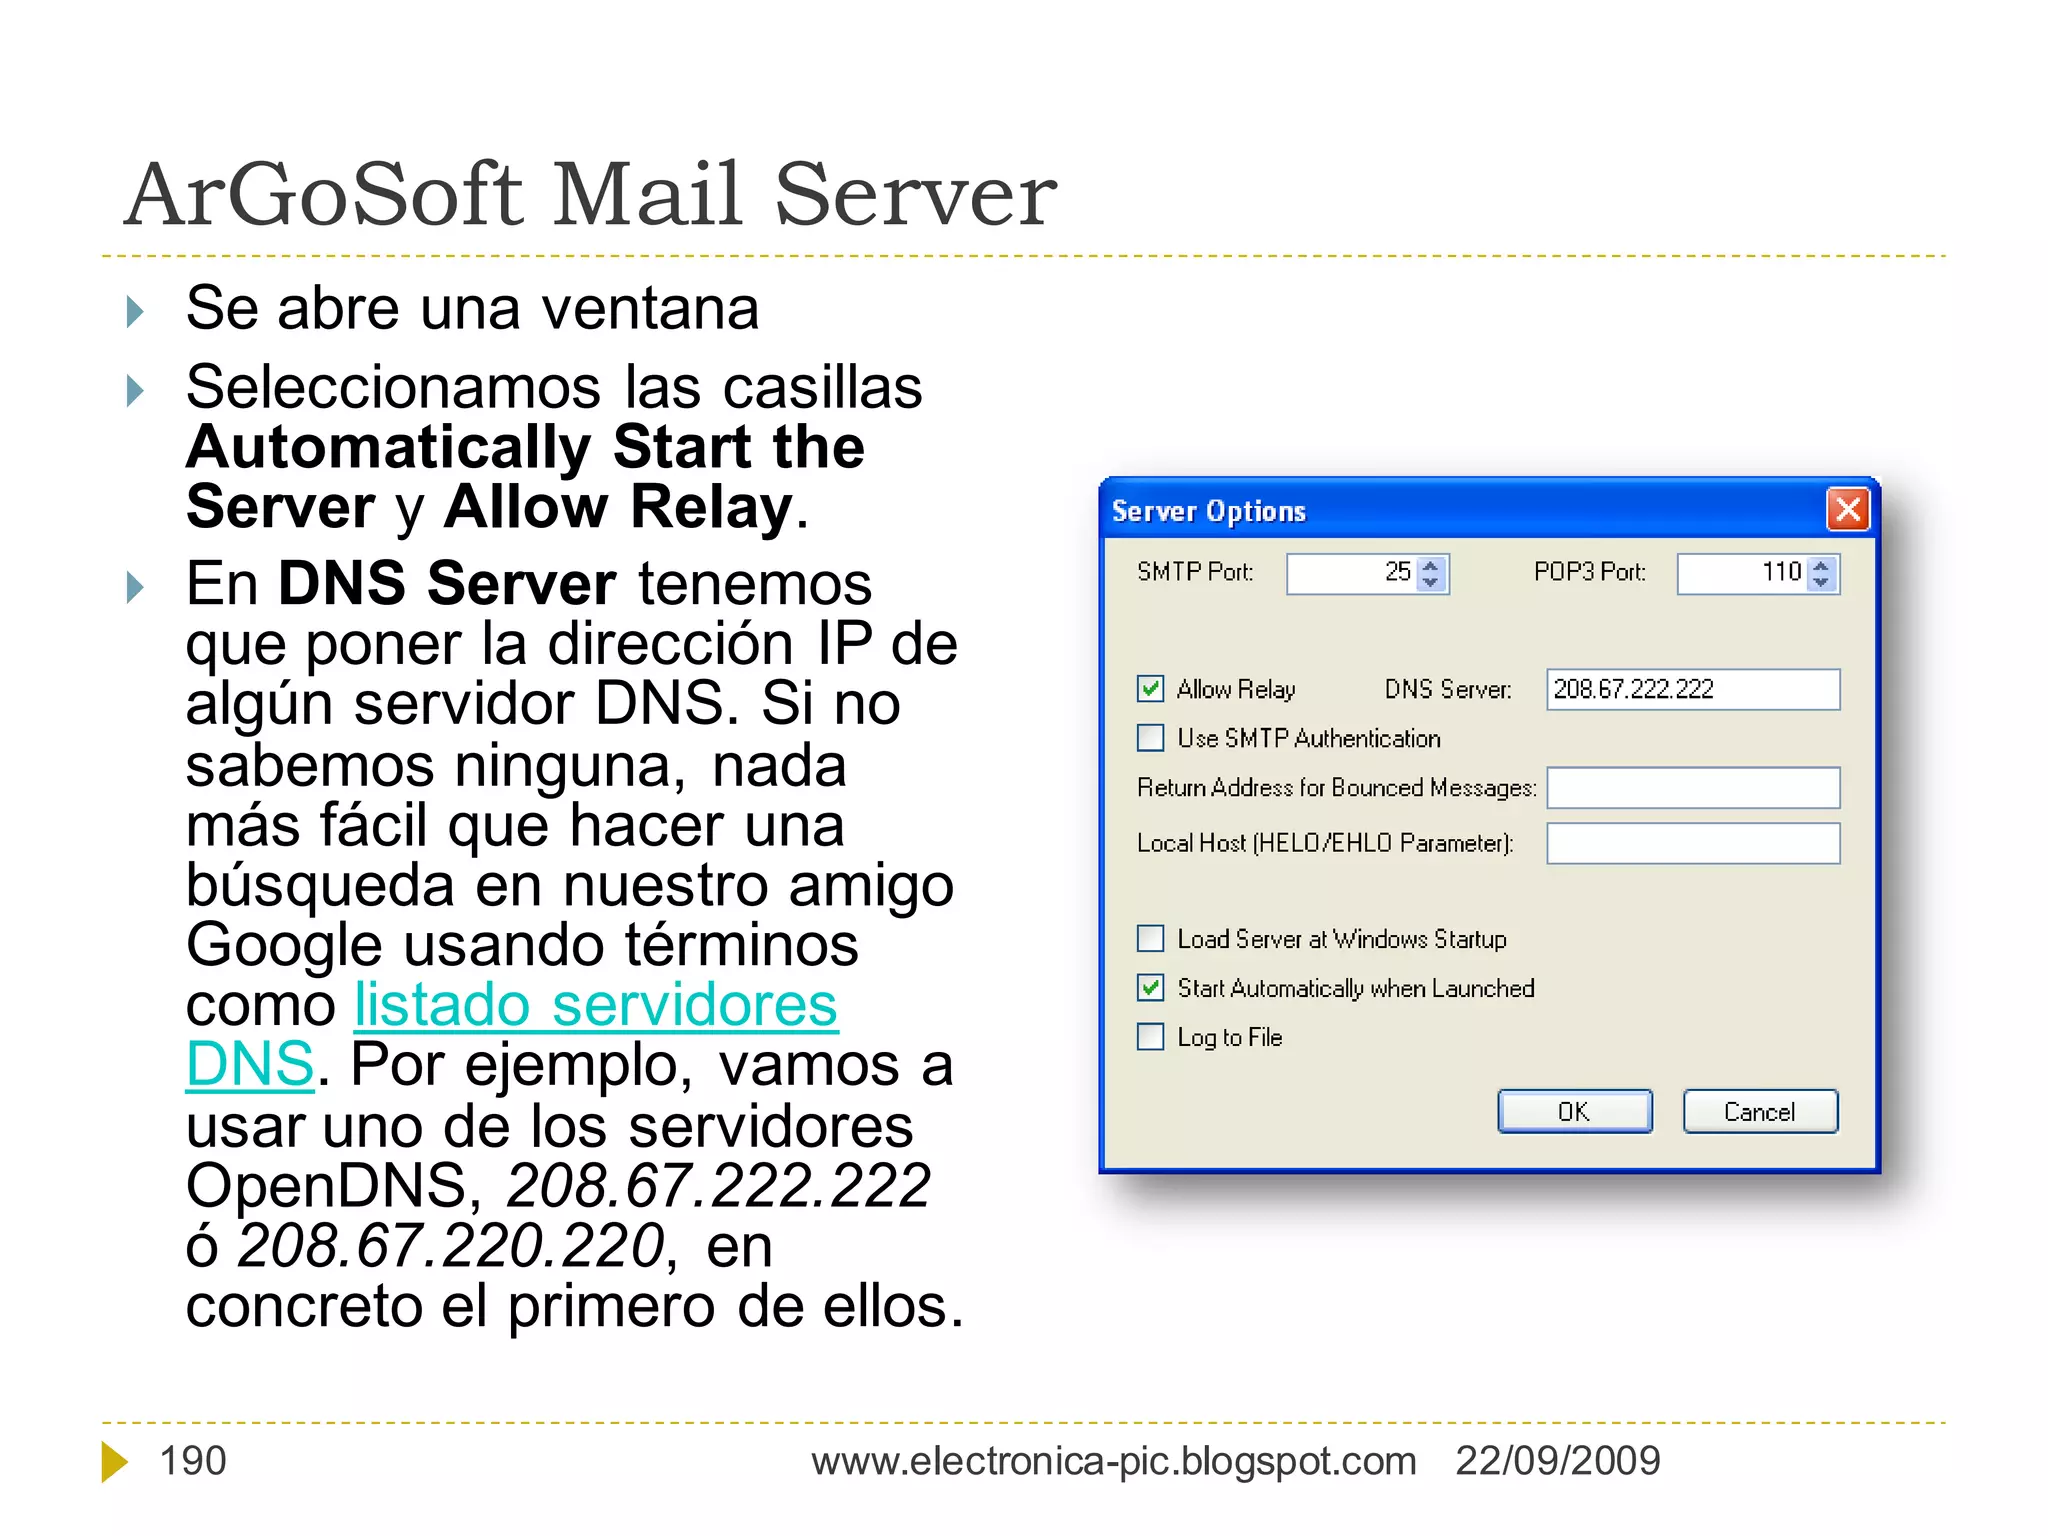
Task: Focus the Local Host HELO/EHLO field
Action: tap(1692, 843)
